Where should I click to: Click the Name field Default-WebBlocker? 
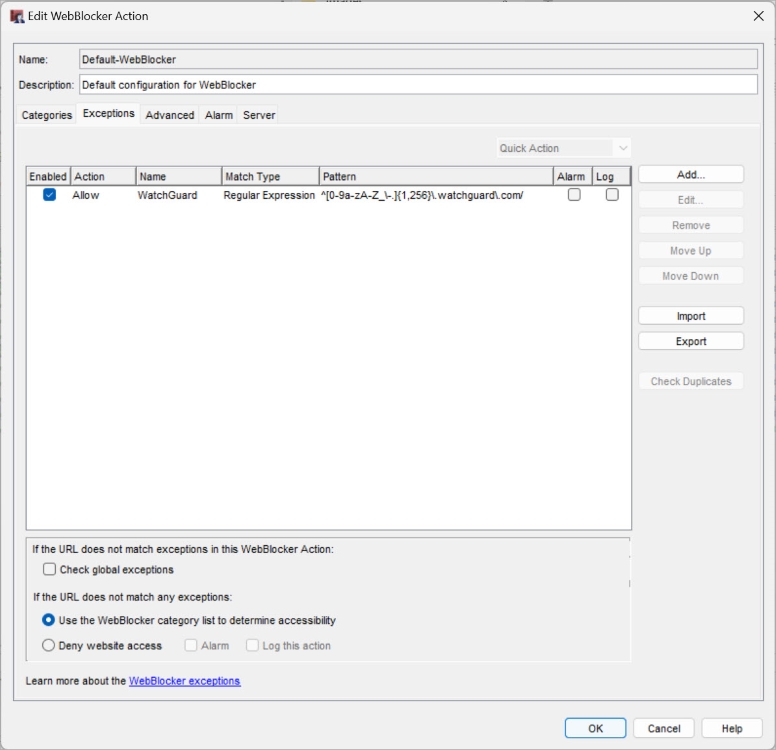click(418, 59)
